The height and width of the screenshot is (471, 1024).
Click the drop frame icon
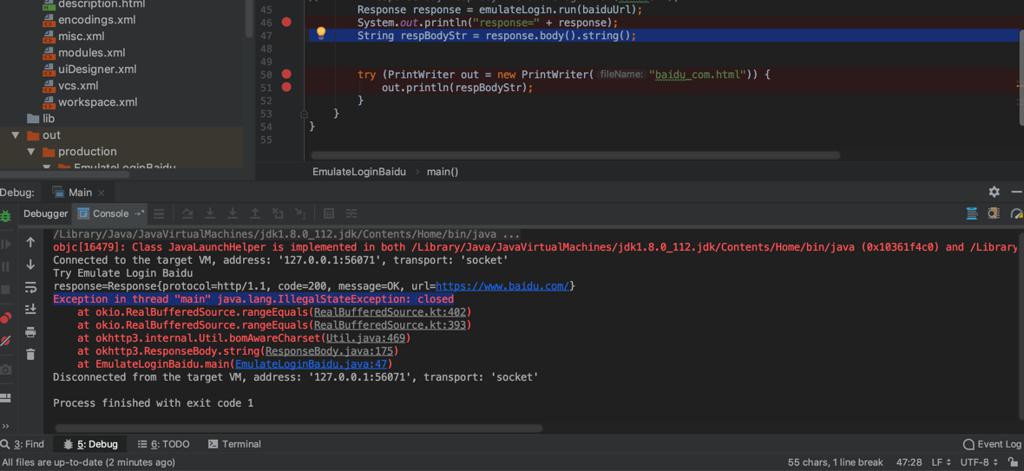(278, 214)
